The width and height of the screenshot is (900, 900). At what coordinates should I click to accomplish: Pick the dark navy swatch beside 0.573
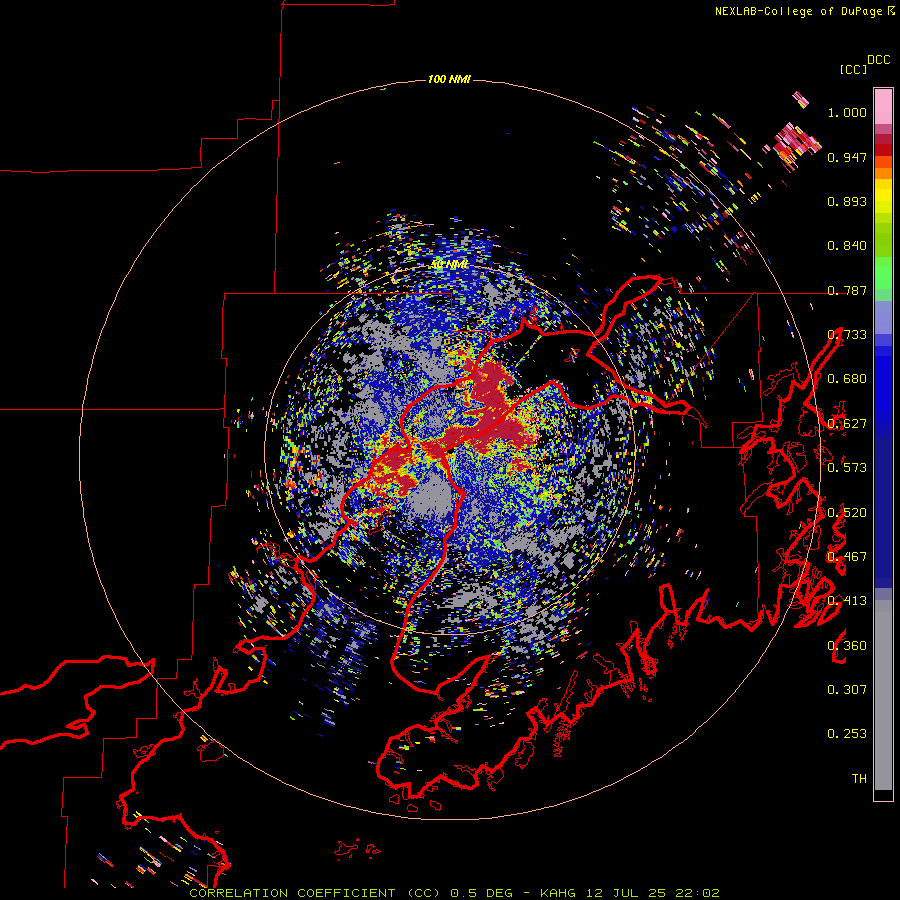point(883,505)
